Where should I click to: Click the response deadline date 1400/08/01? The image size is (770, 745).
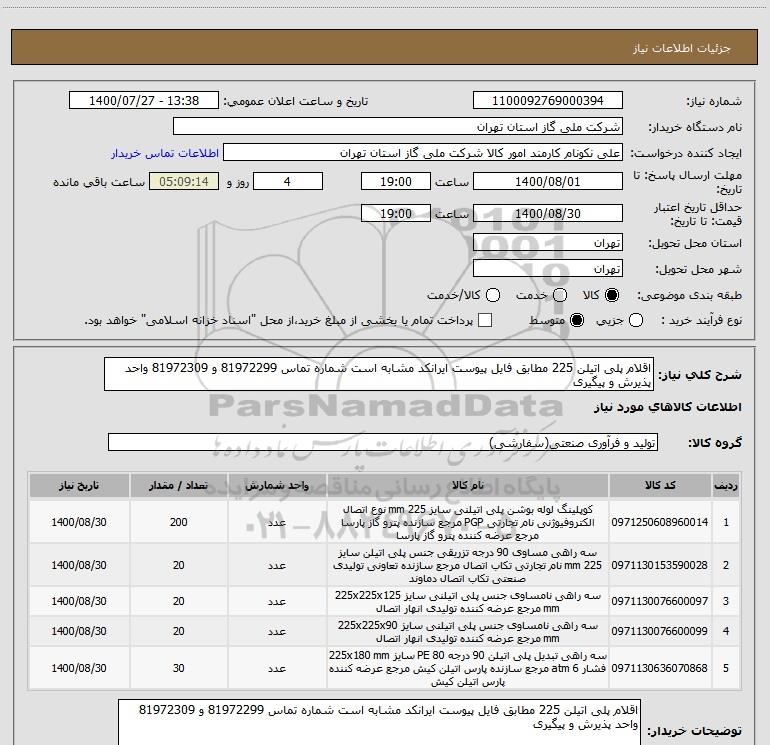pos(548,182)
